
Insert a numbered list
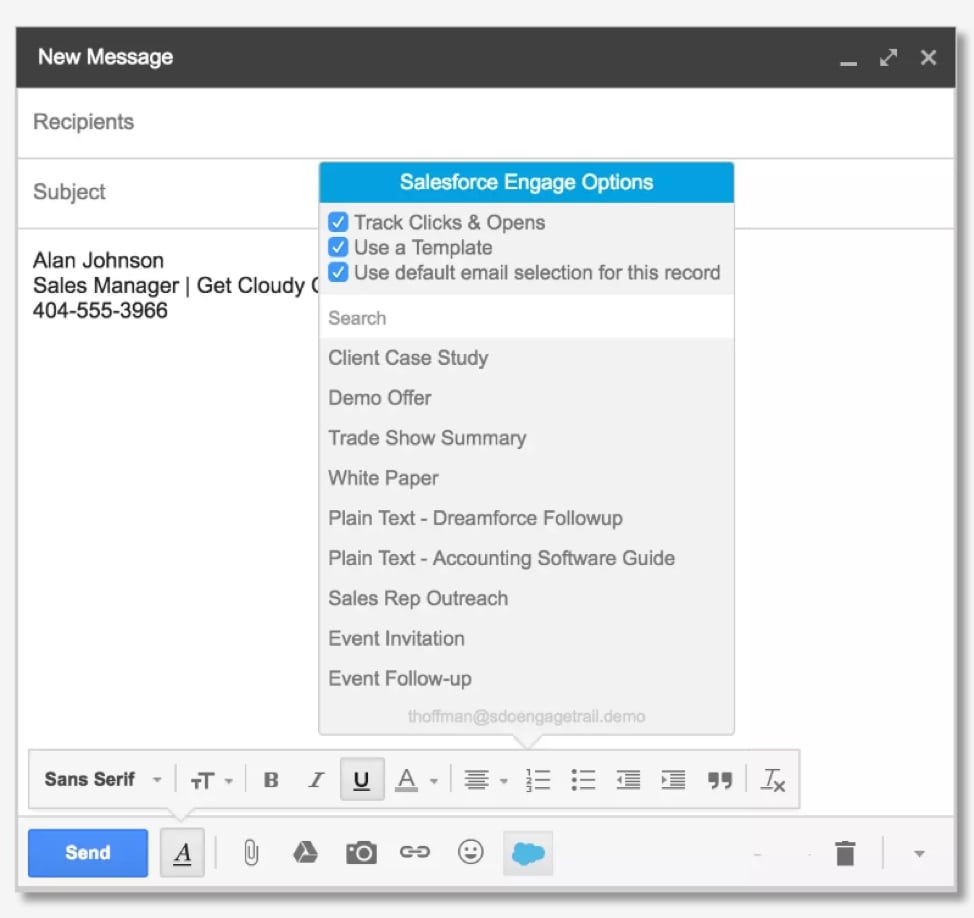click(538, 780)
